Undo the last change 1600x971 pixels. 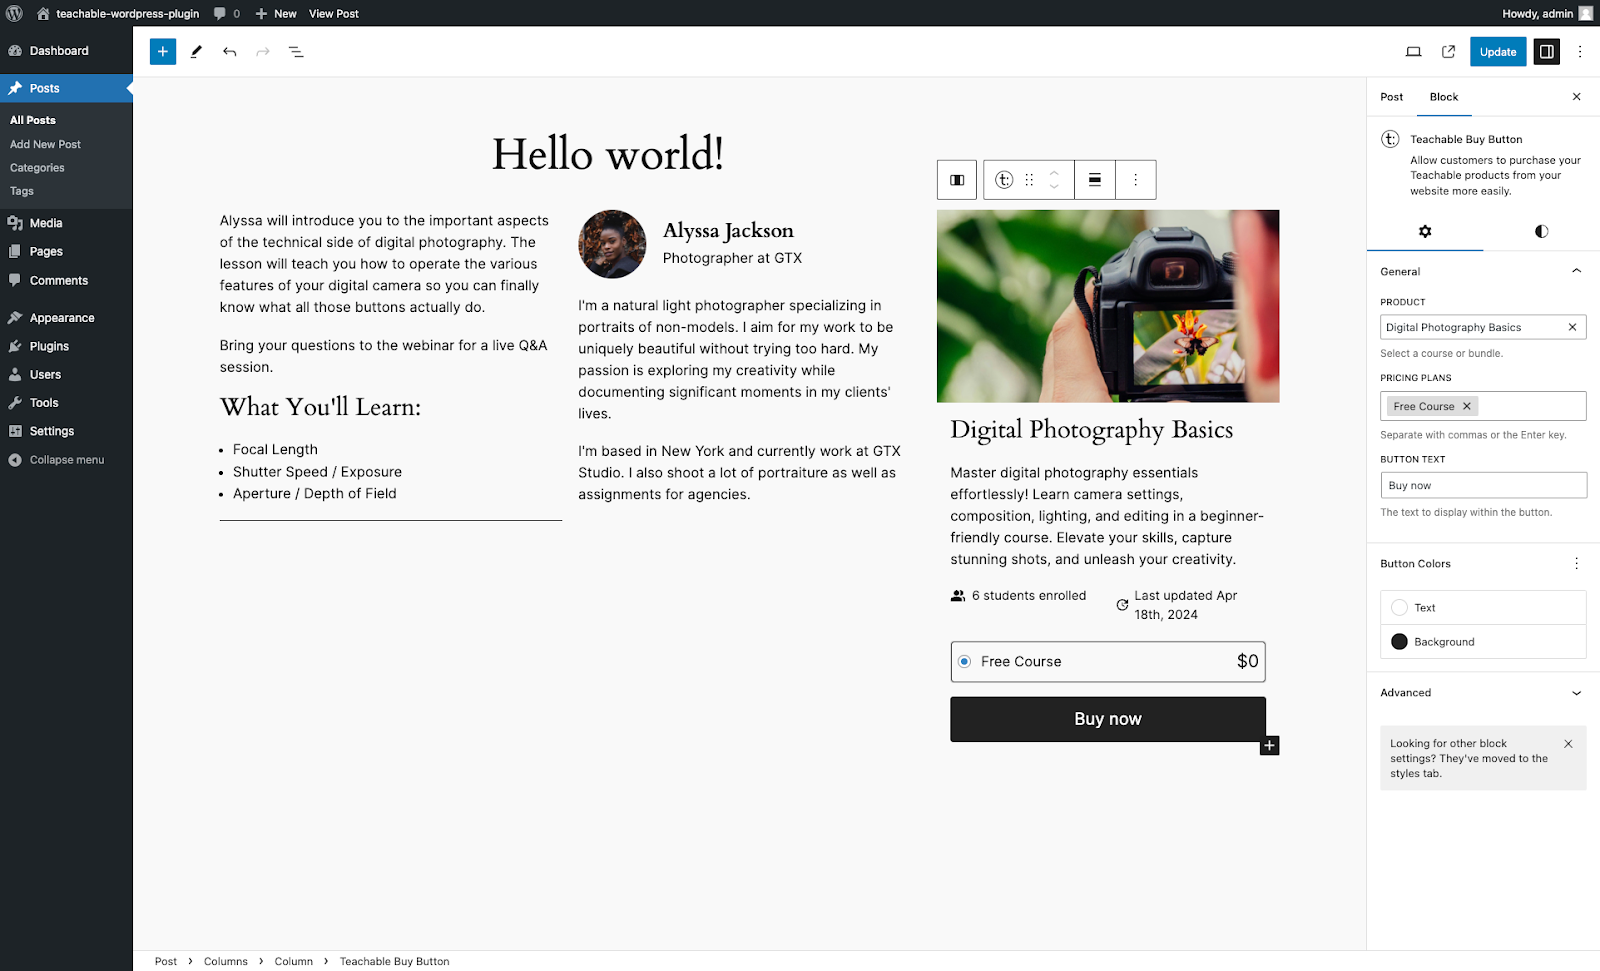[230, 52]
